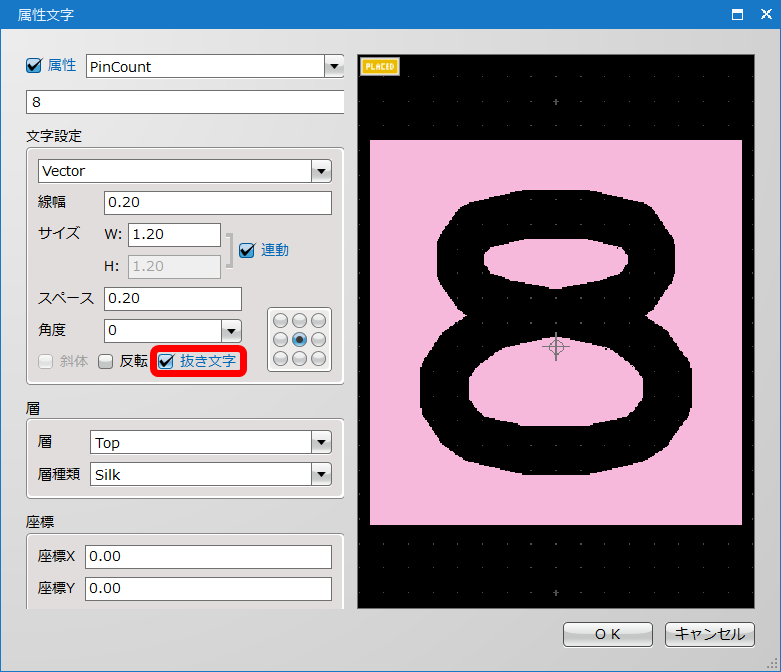This screenshot has width=781, height=672.
Task: Click the キャンセル button
Action: coord(709,634)
